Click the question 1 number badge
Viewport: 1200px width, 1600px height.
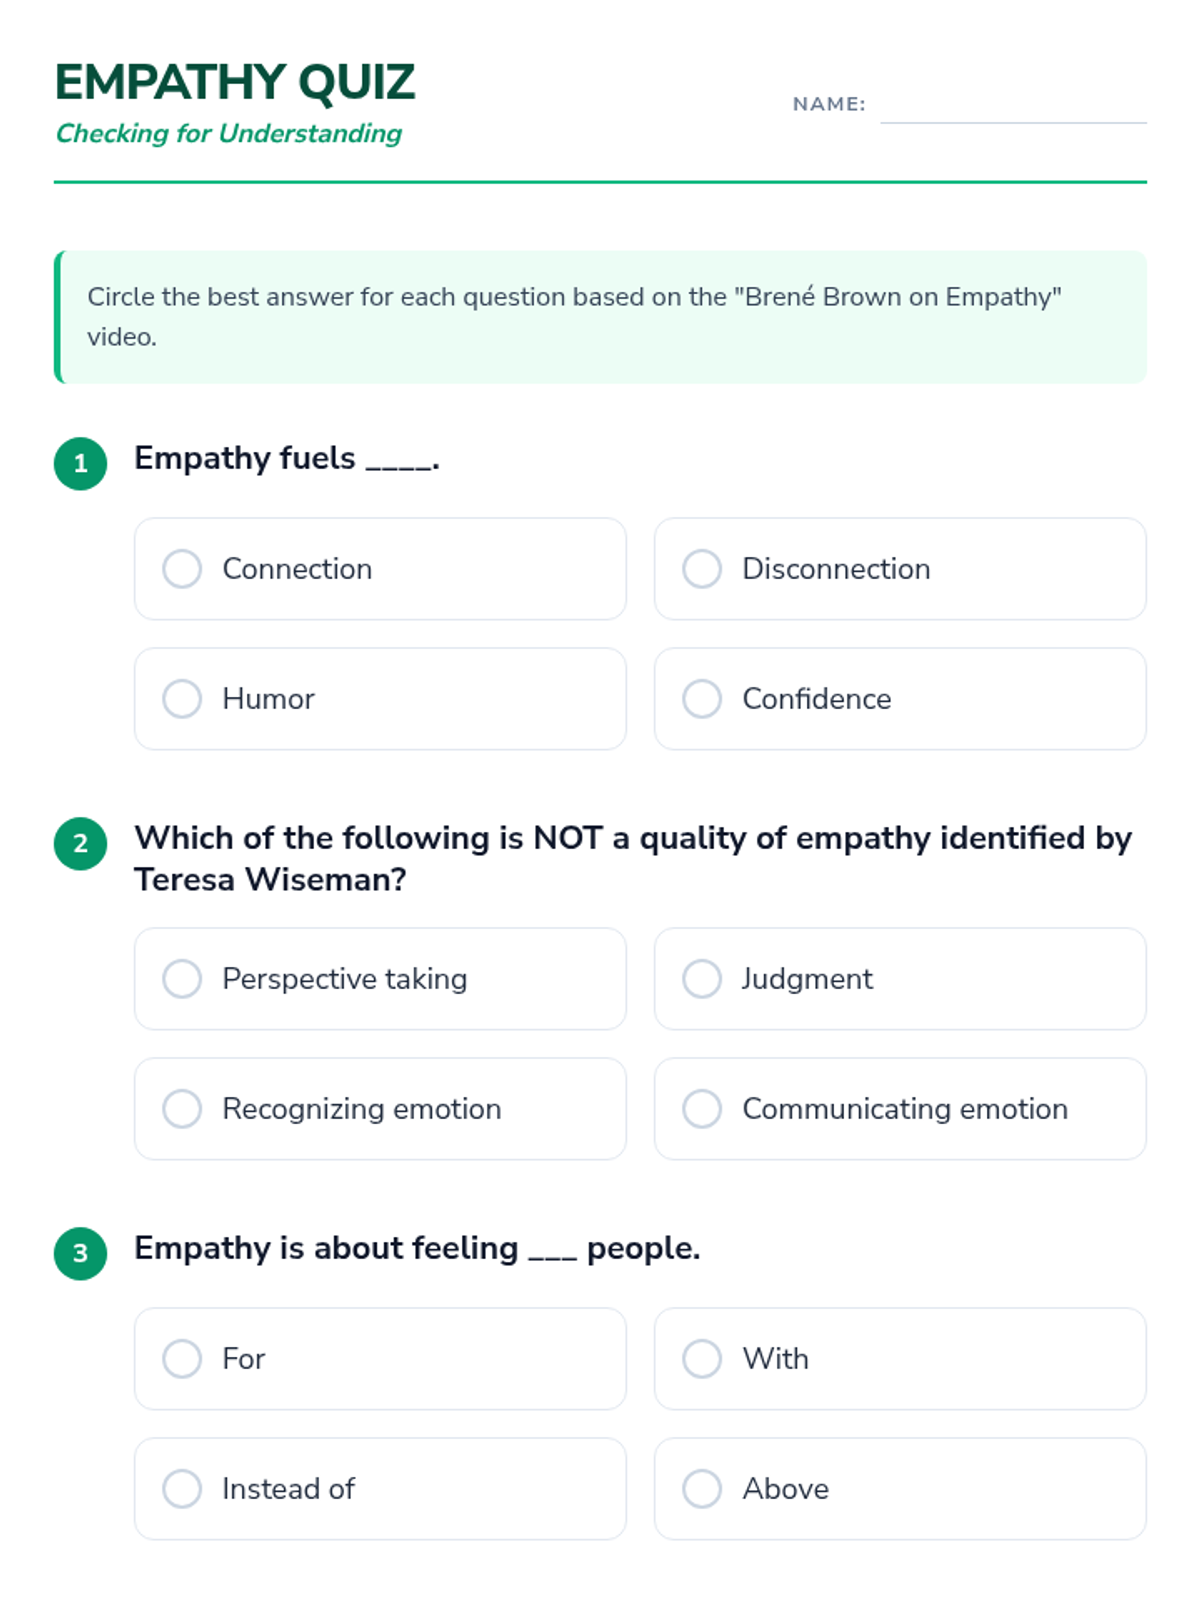pyautogui.click(x=81, y=464)
